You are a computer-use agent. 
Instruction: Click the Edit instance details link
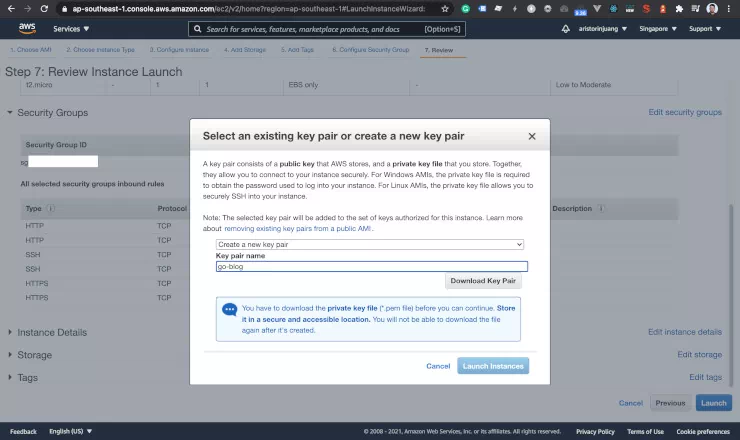click(x=685, y=332)
